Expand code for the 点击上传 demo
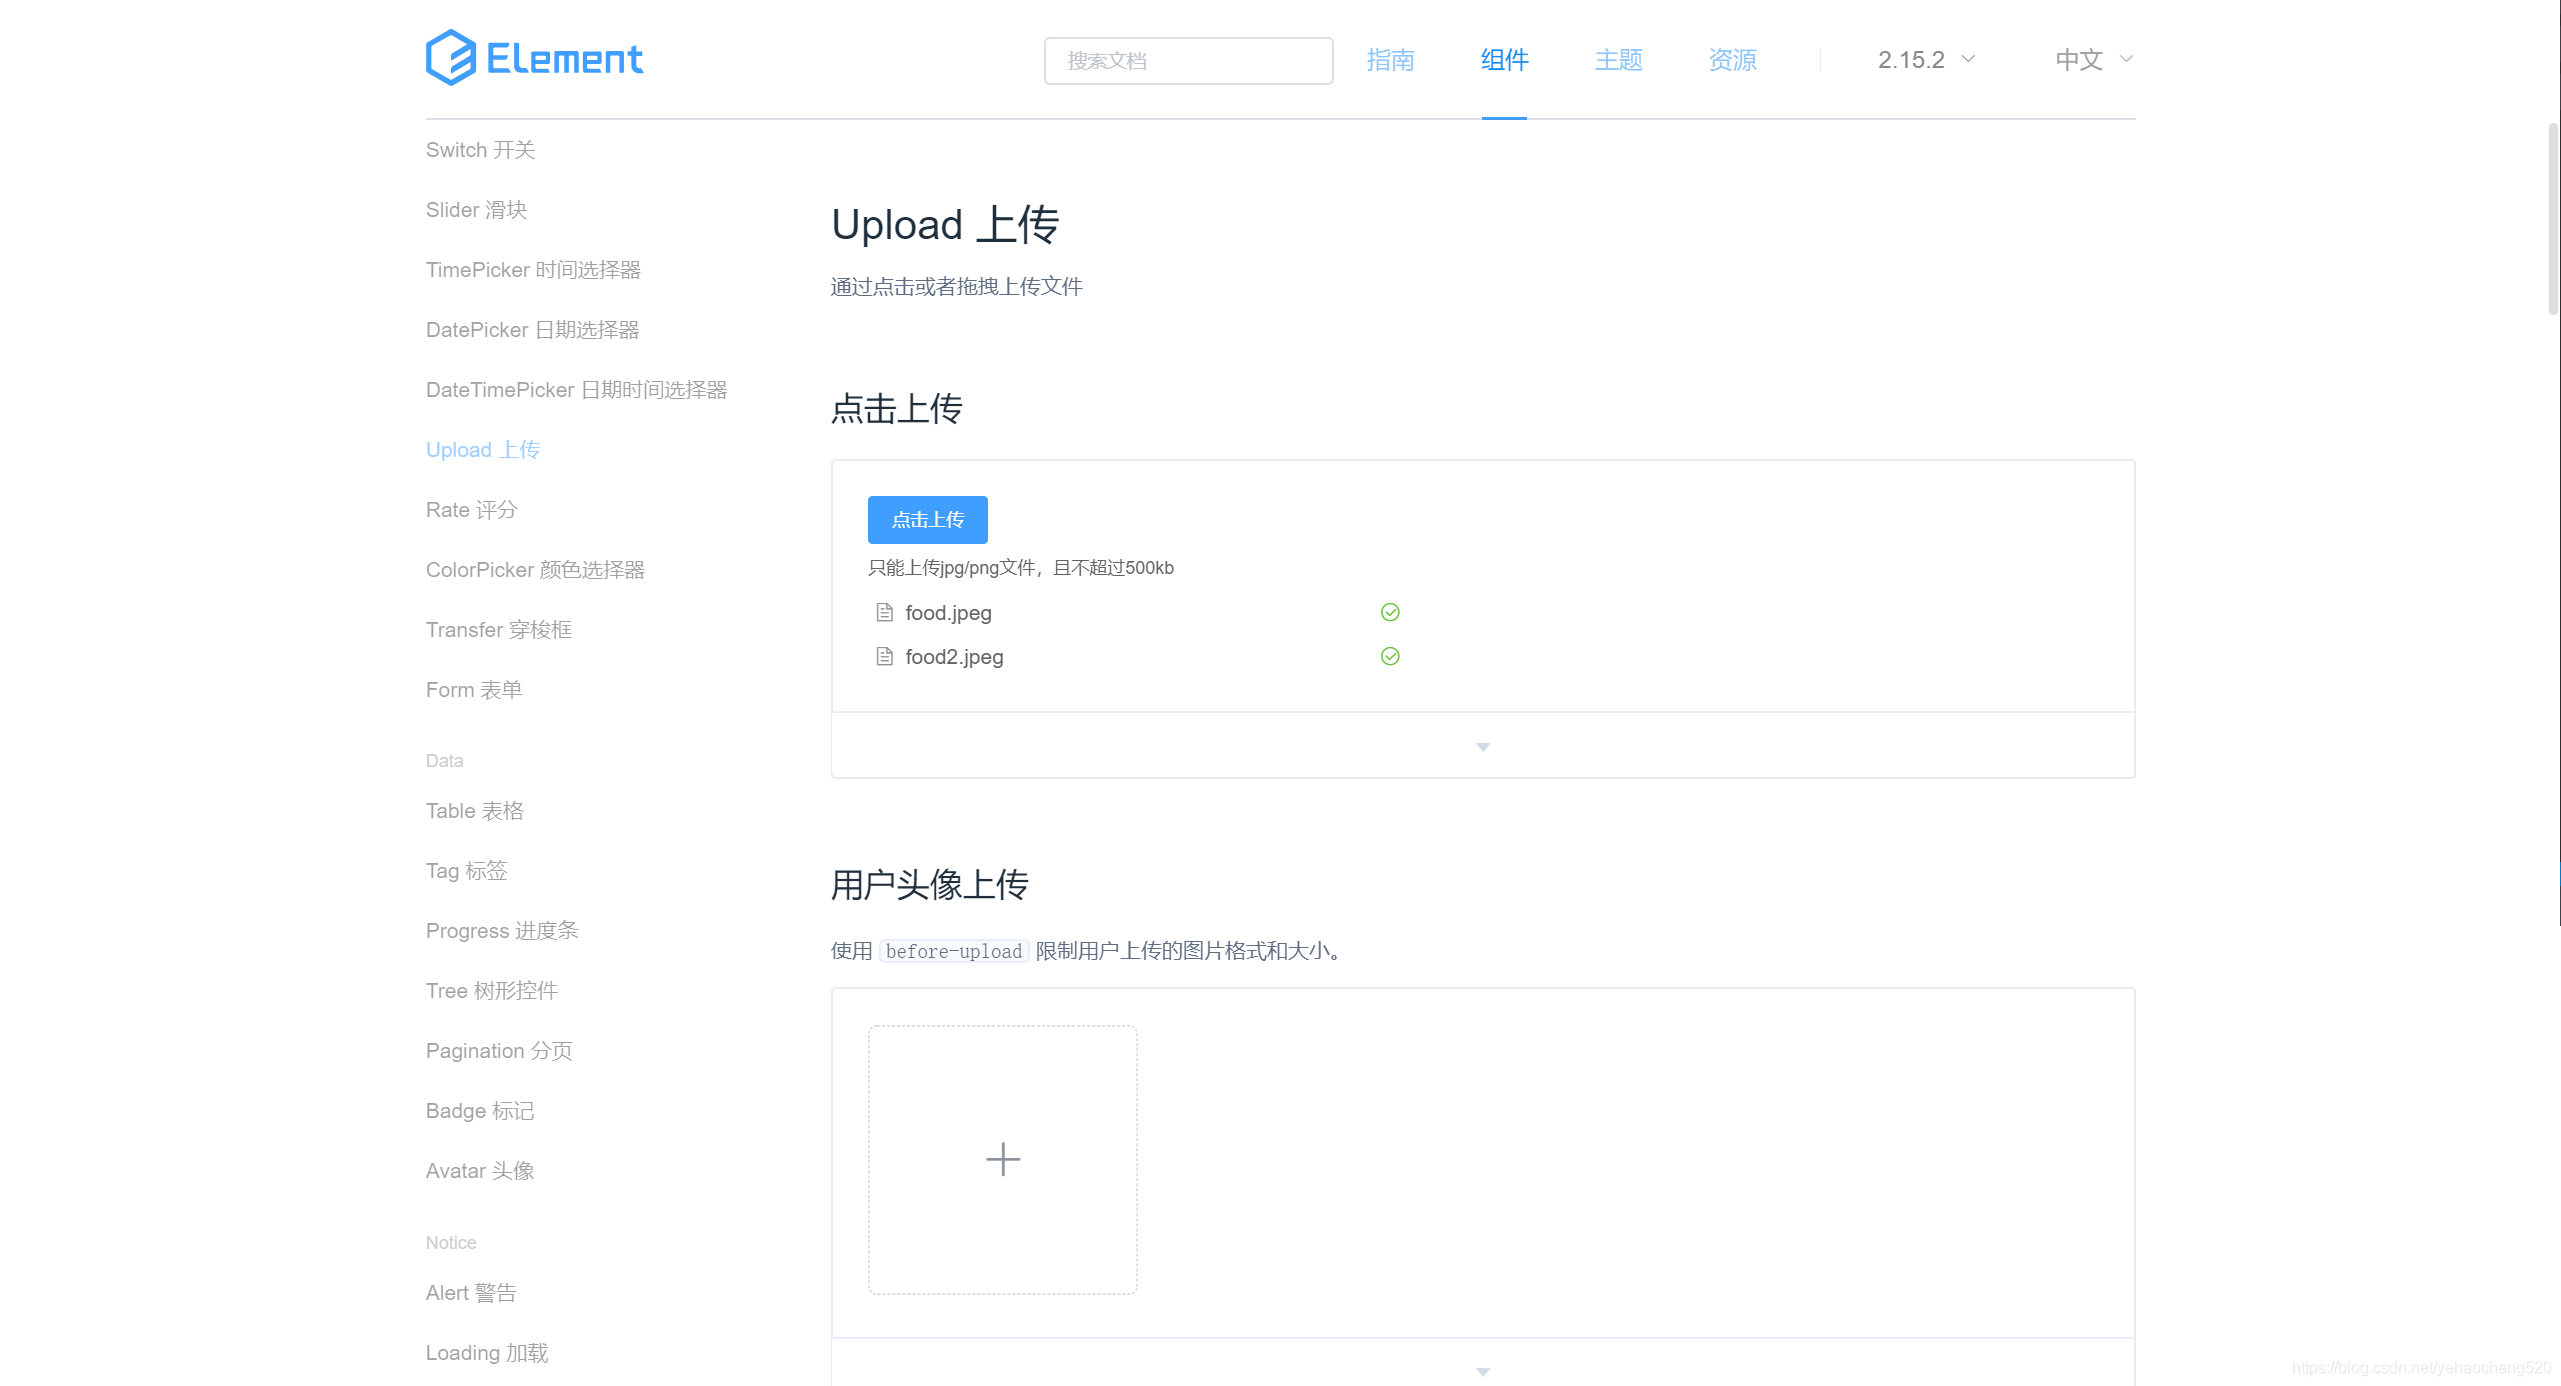 pyautogui.click(x=1483, y=746)
